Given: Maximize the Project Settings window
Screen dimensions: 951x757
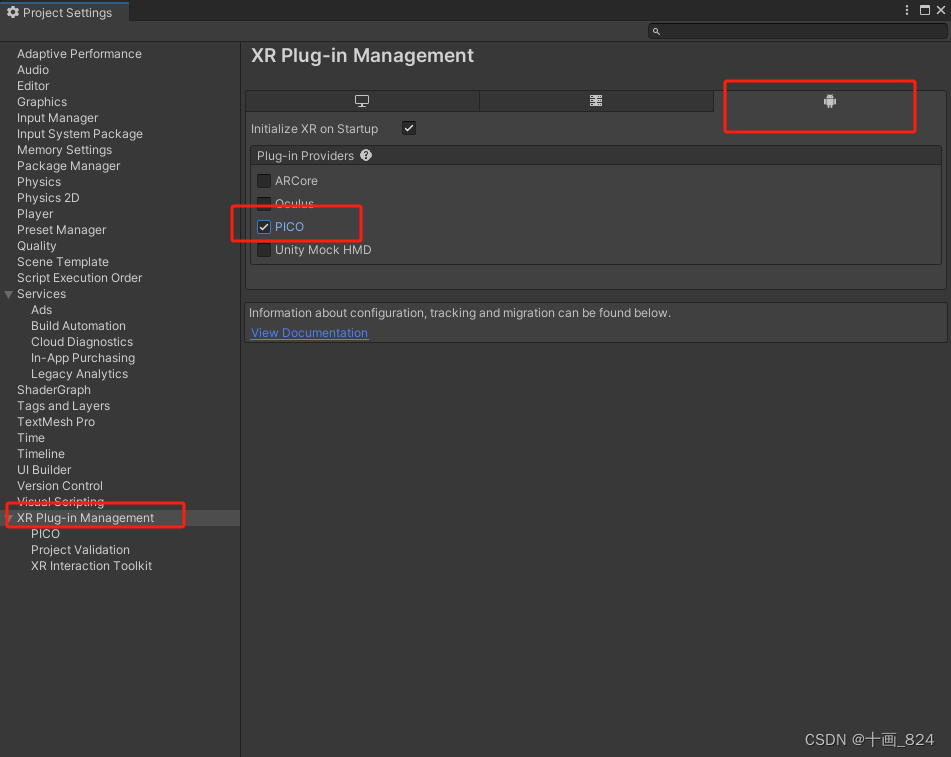Looking at the screenshot, I should click(925, 10).
